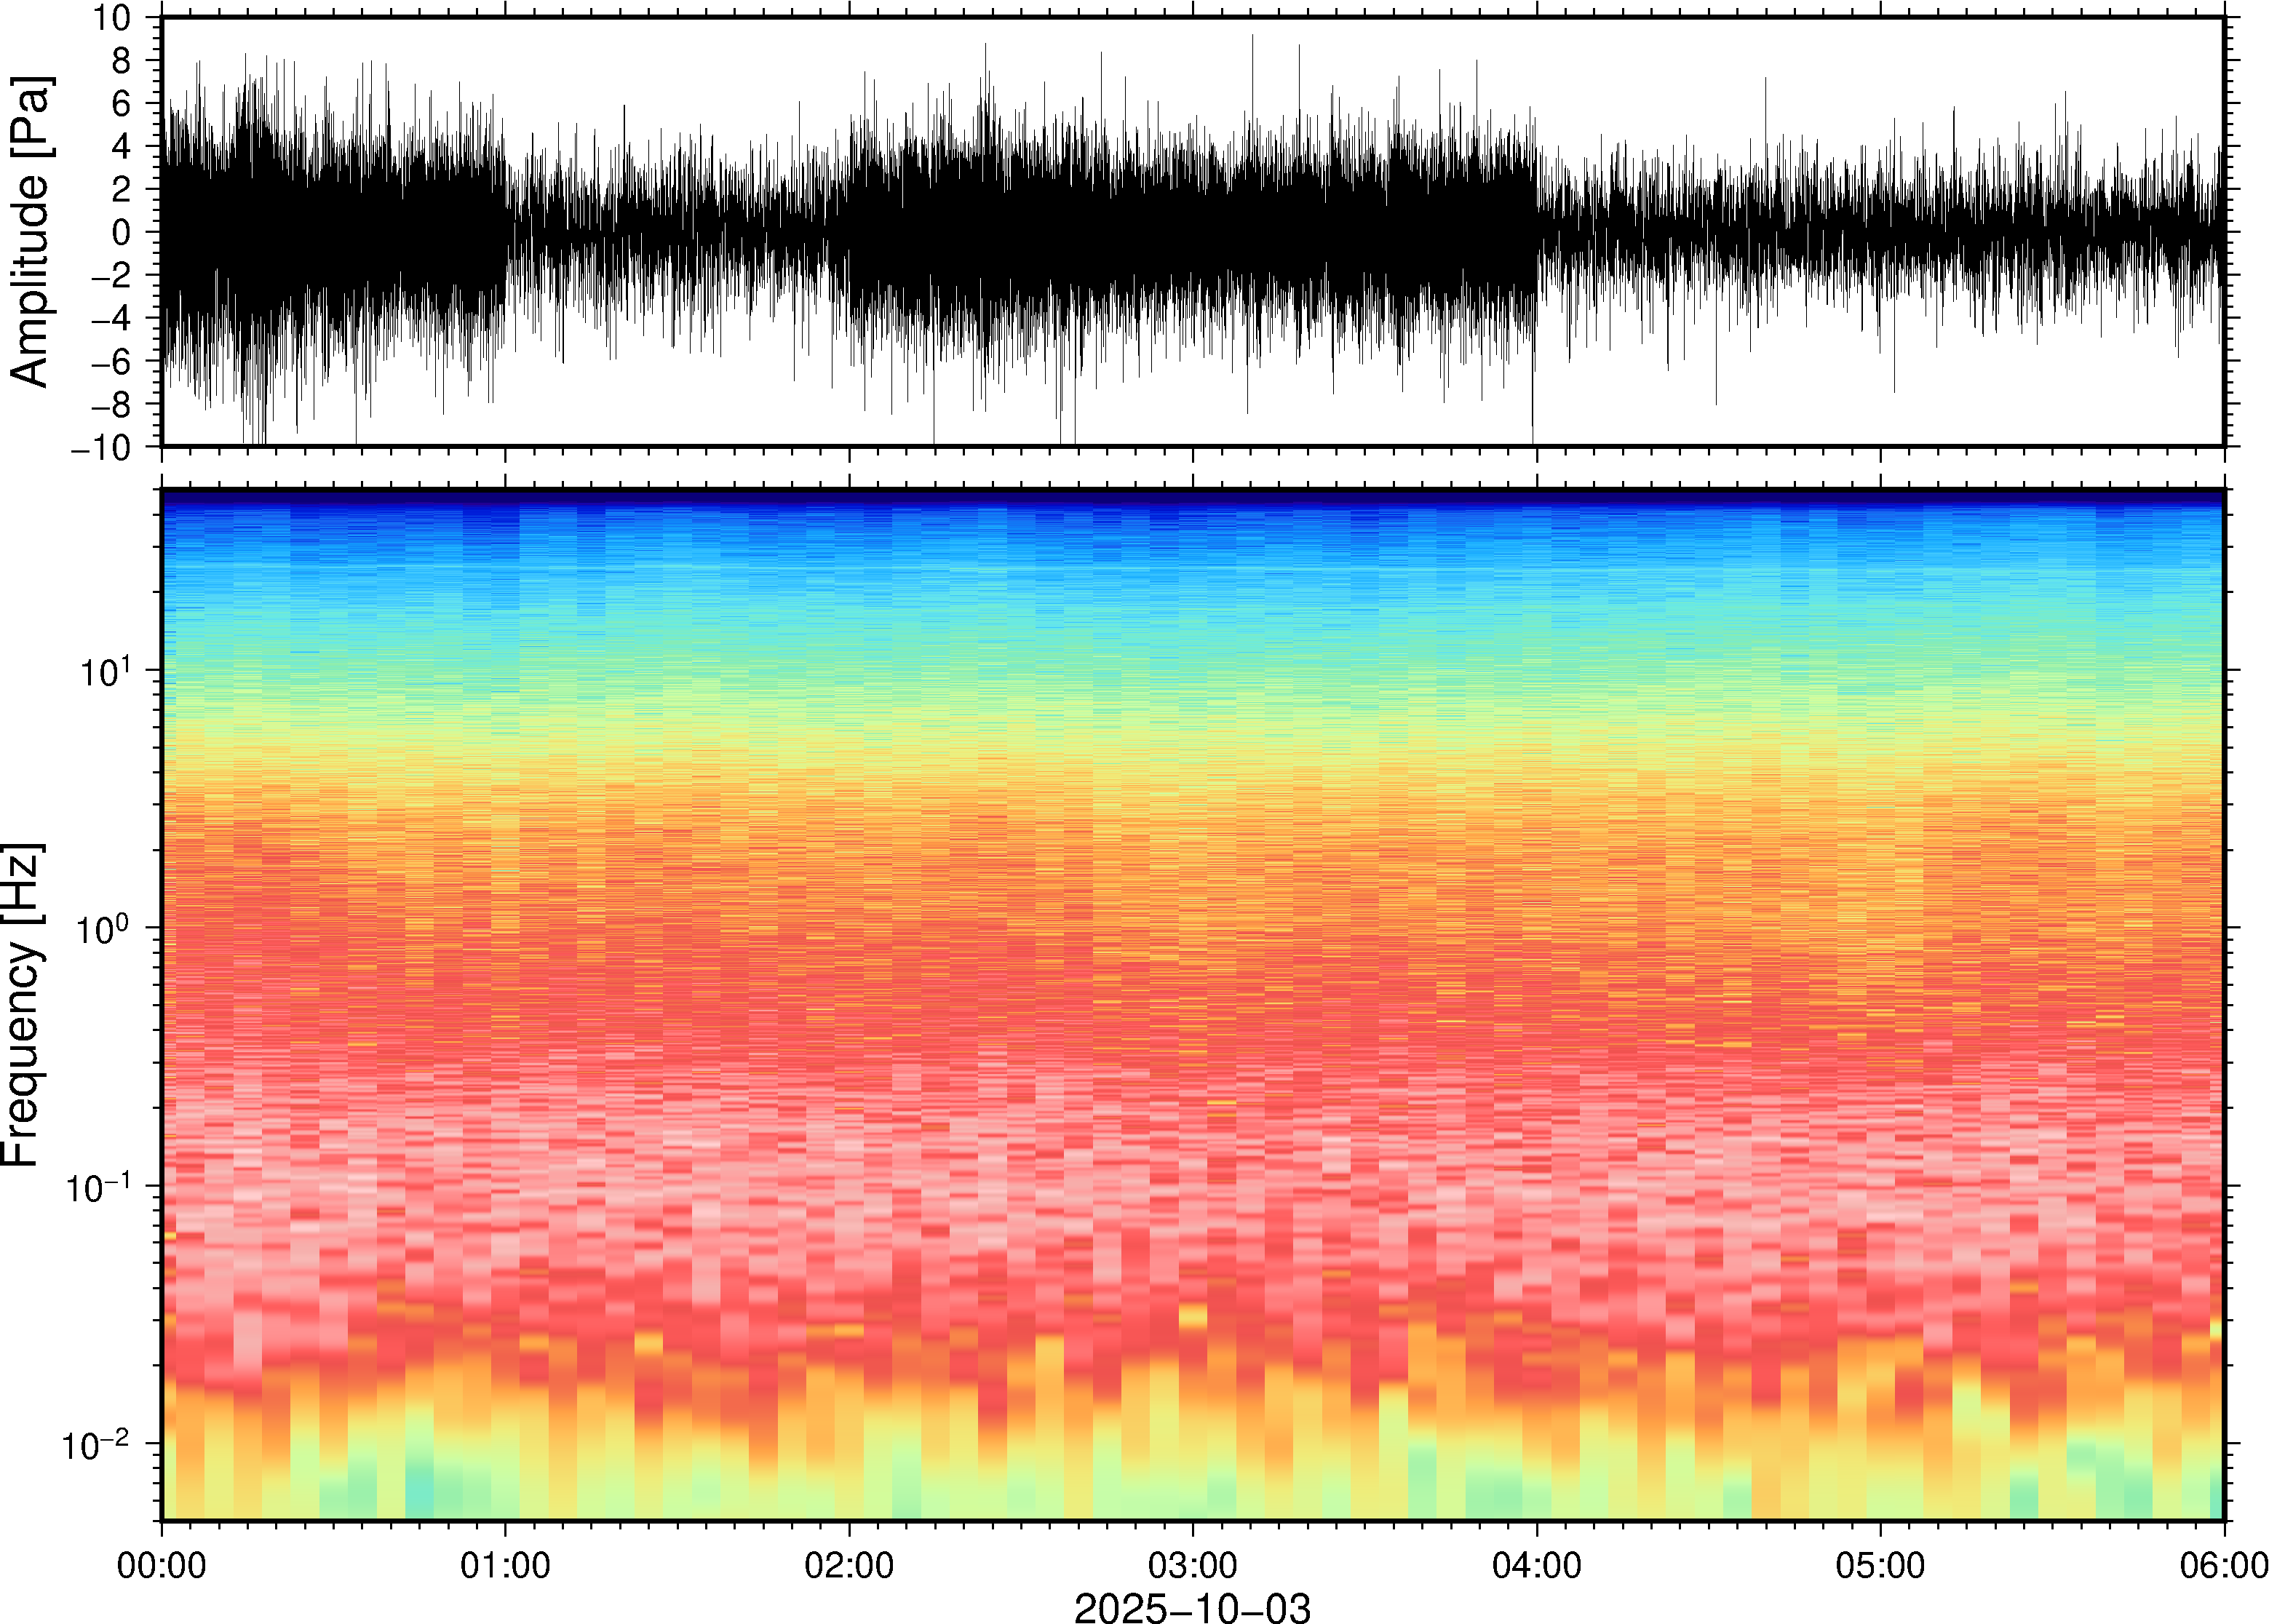
Task: Click the 01:00 time axis label
Action: tap(505, 1566)
